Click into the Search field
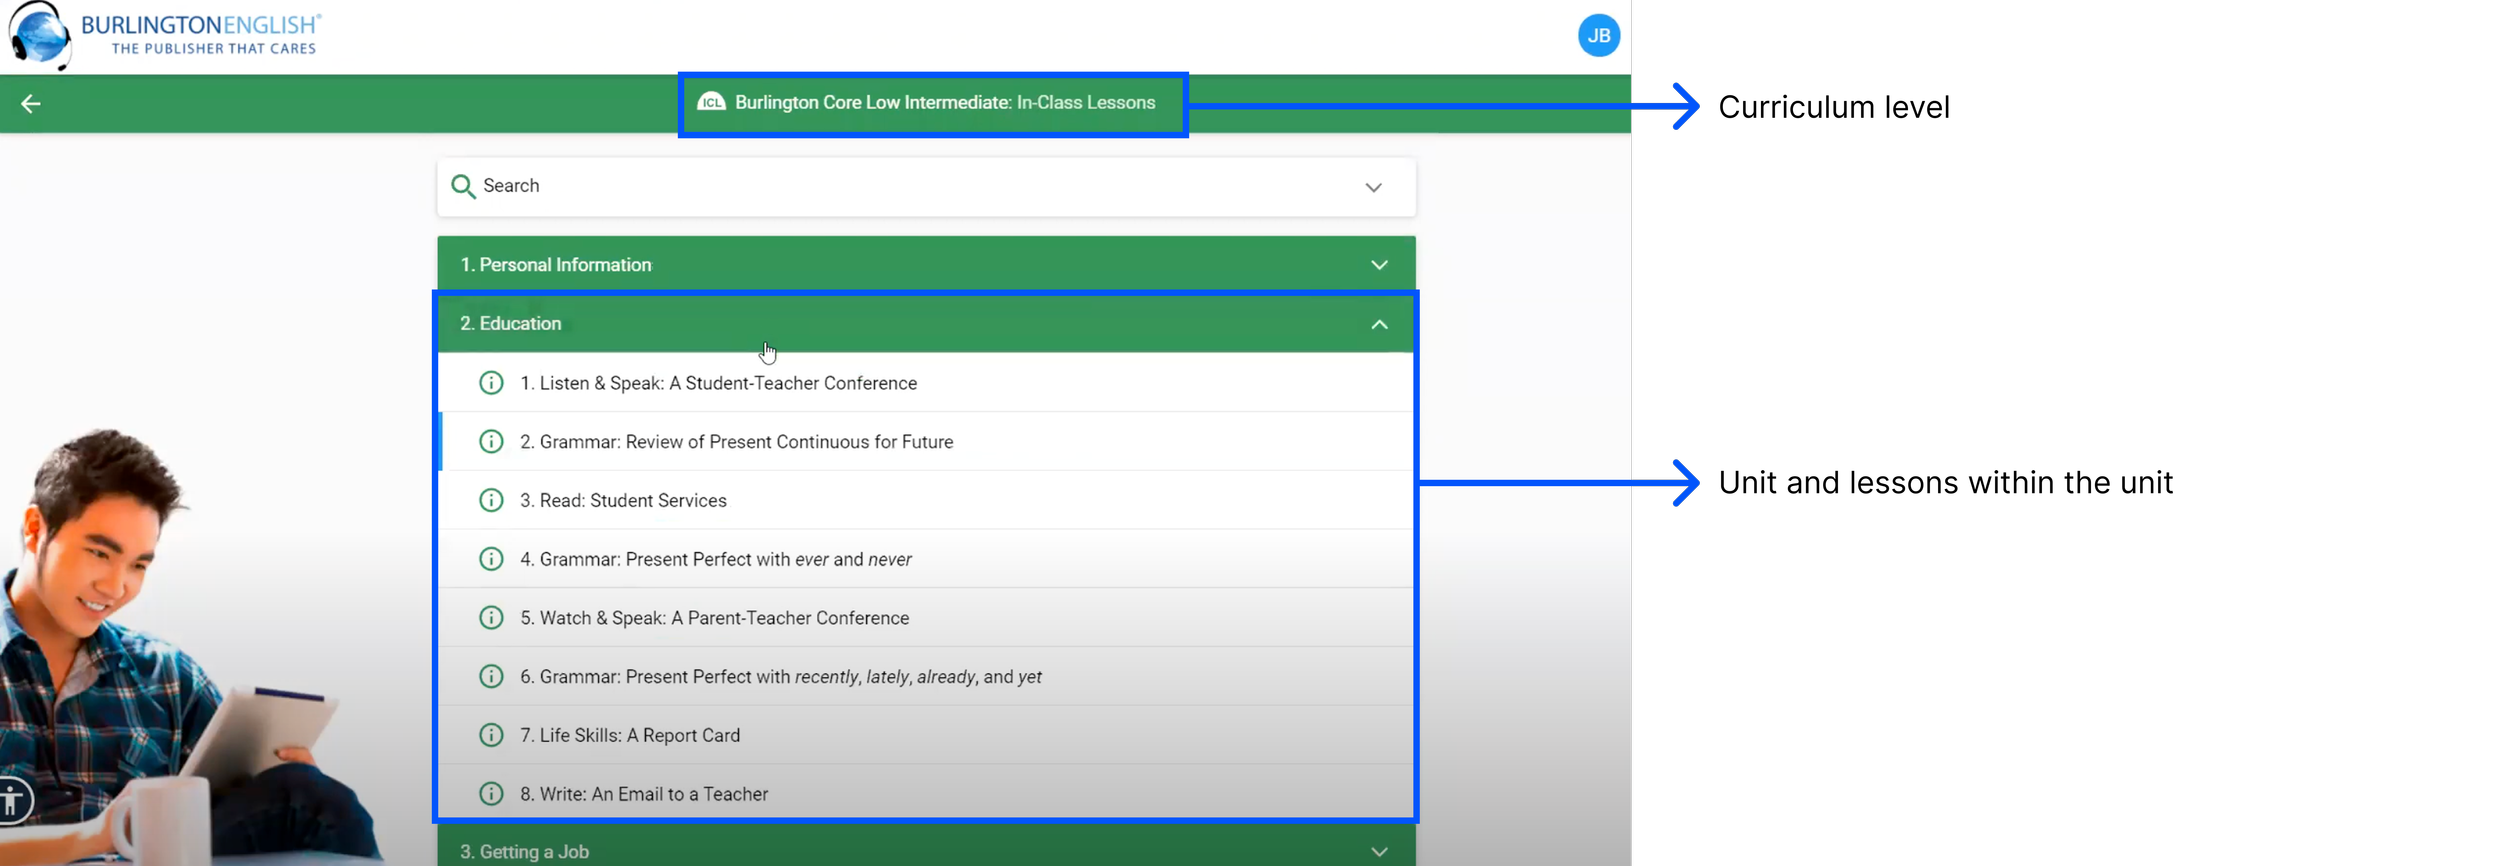The height and width of the screenshot is (866, 2500). pos(926,187)
